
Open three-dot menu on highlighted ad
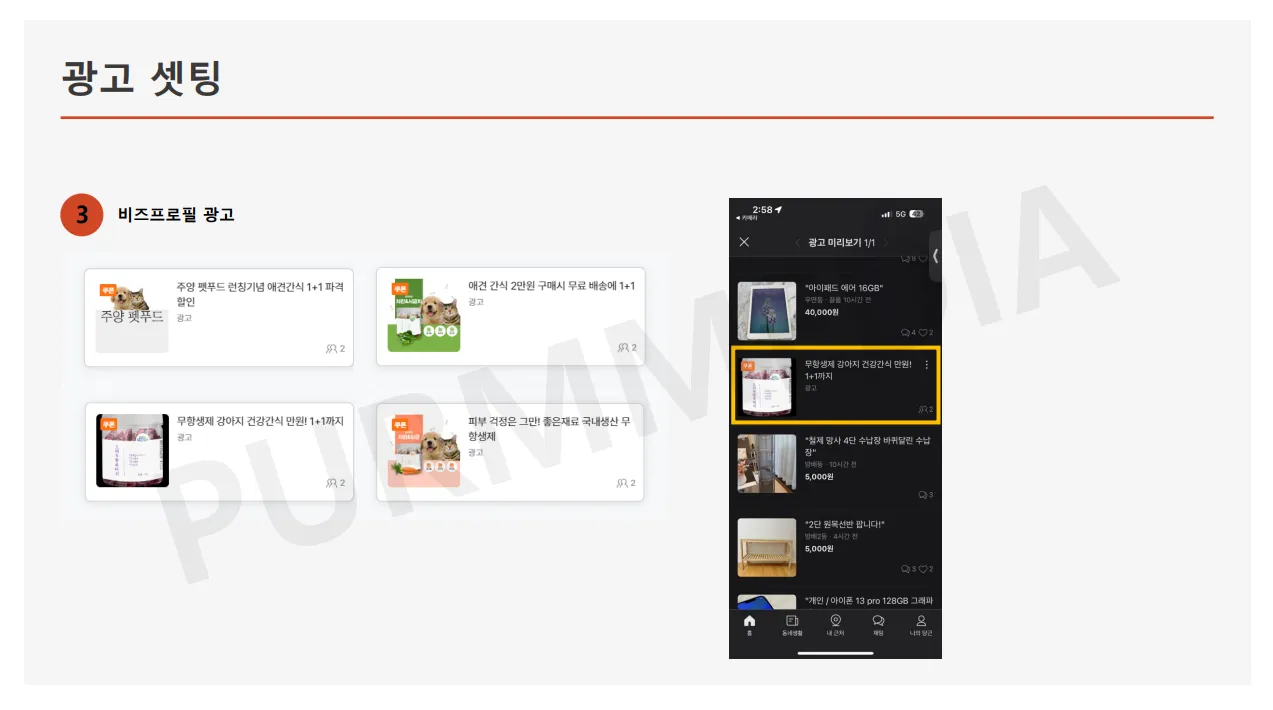[x=926, y=365]
